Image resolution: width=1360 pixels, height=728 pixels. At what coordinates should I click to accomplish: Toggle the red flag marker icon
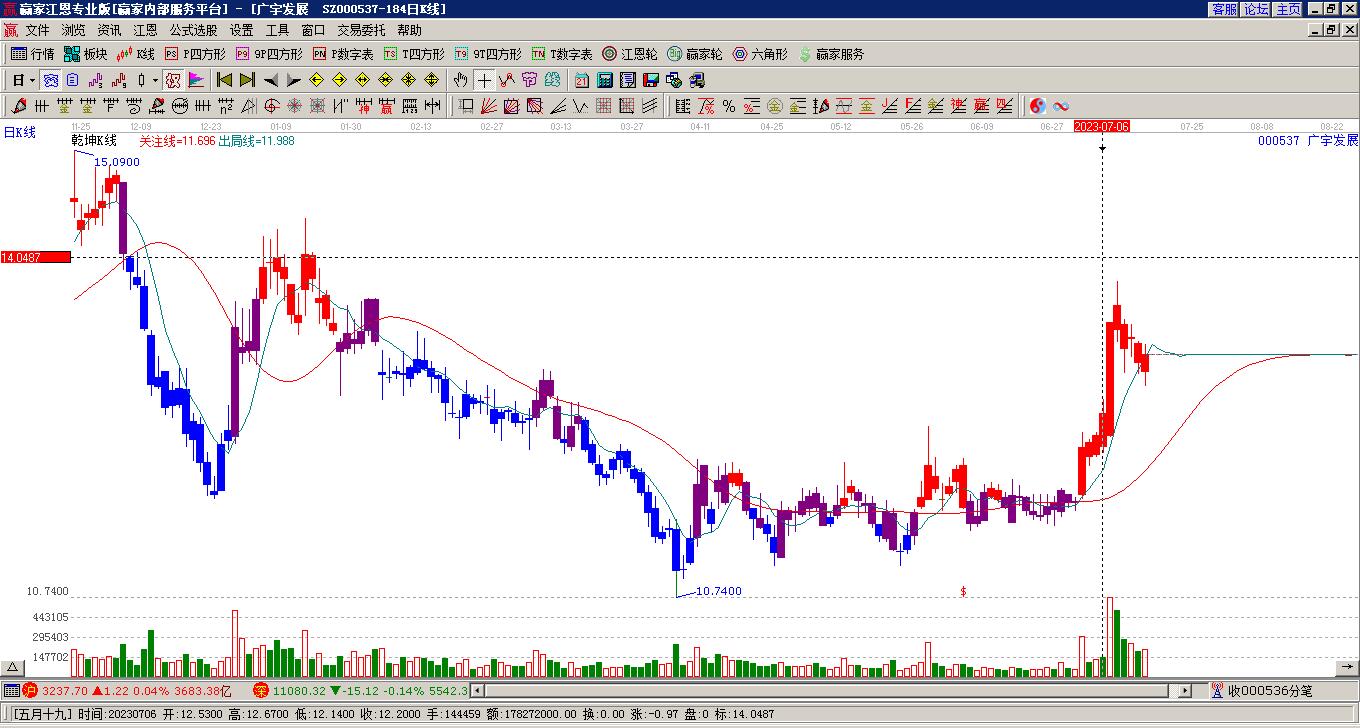[196, 80]
